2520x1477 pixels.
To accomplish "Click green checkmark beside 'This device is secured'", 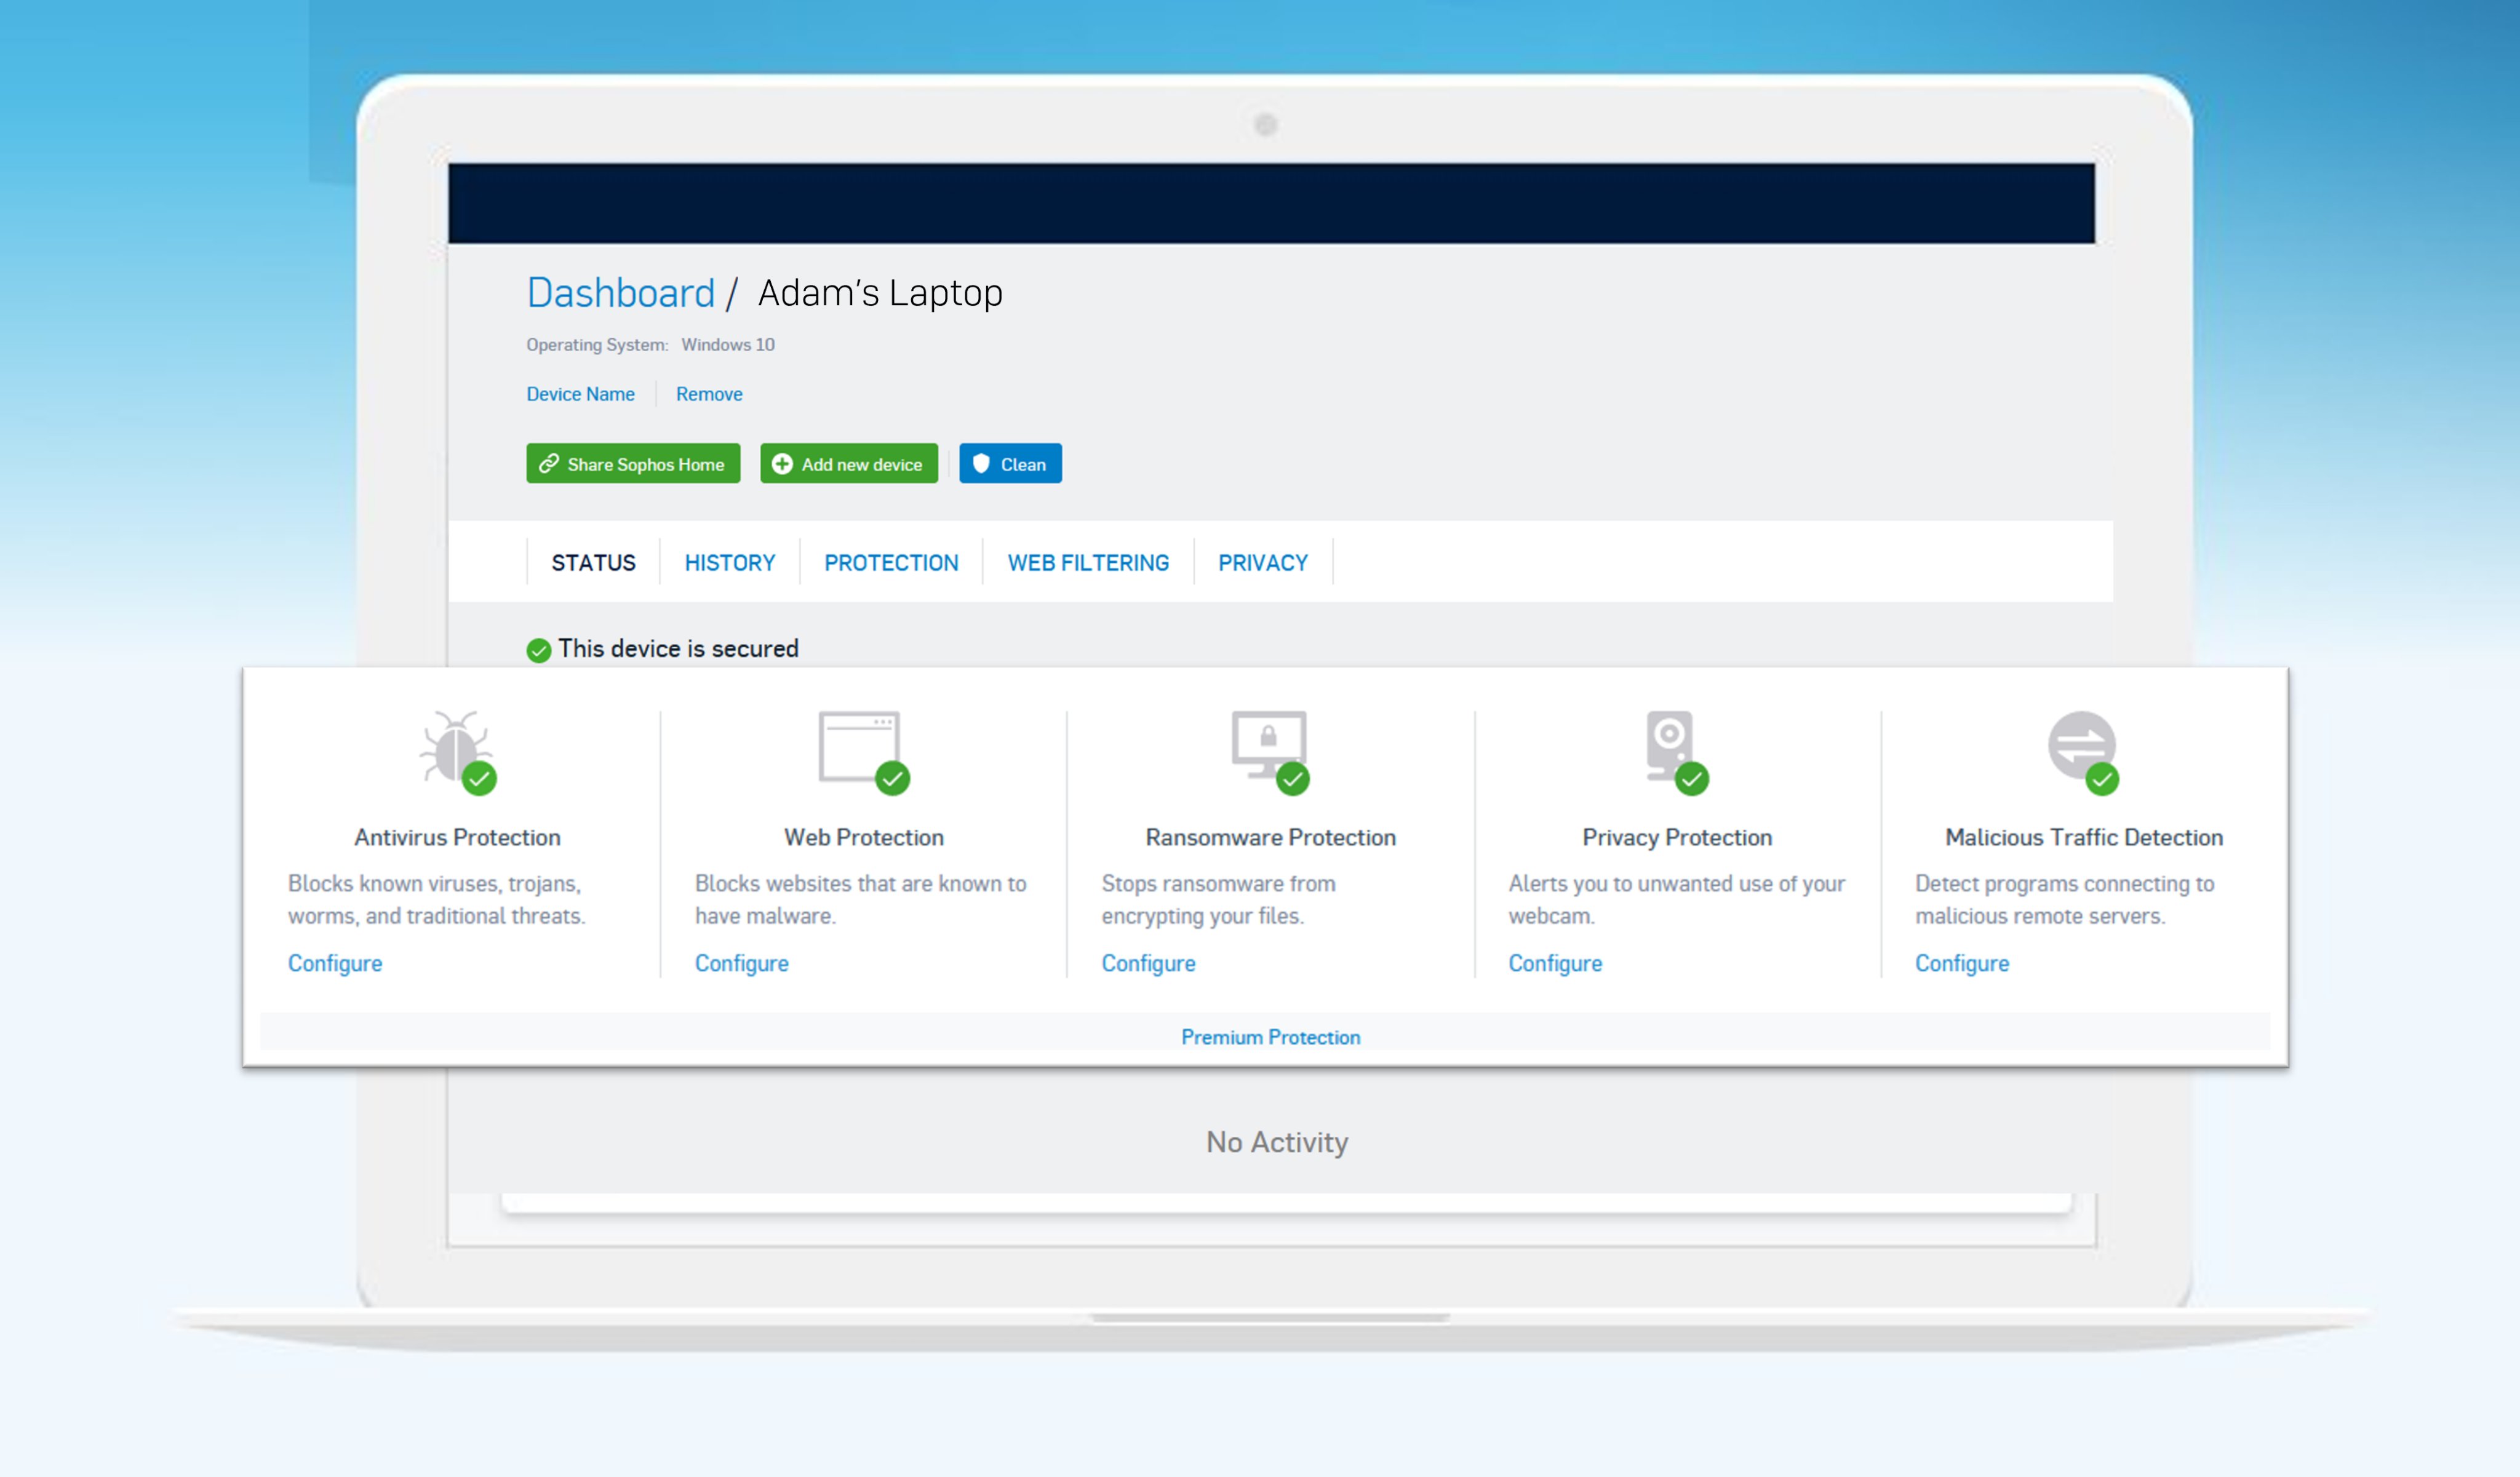I will pos(539,650).
